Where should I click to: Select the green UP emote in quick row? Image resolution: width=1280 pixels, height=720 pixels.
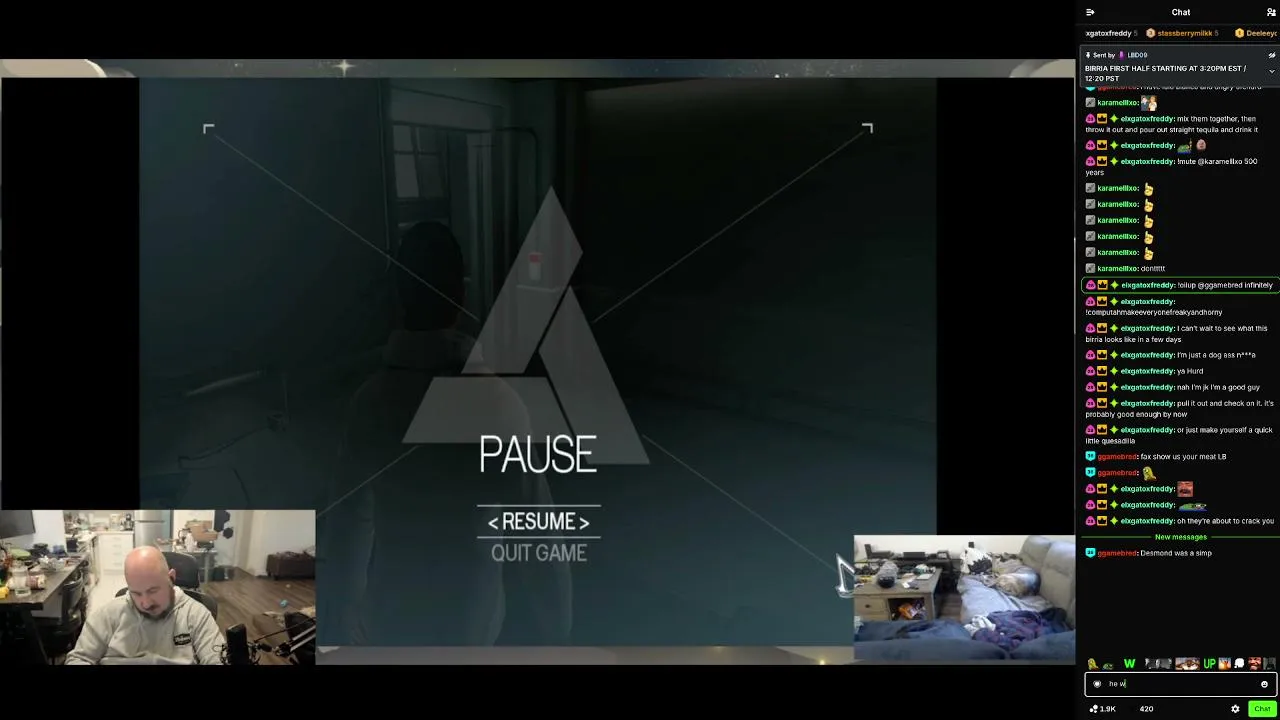point(1209,664)
